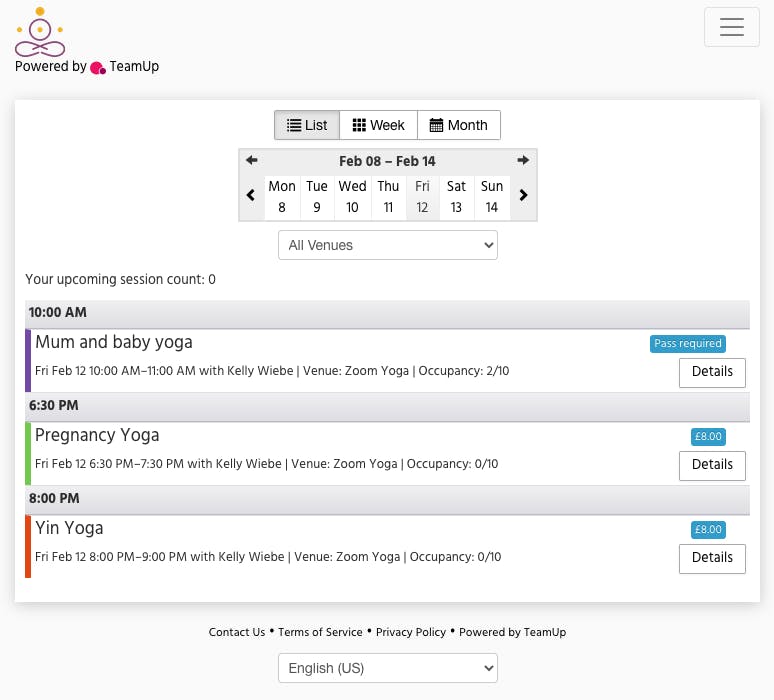
Task: Open Details for Pregnancy Yoga
Action: [x=712, y=466]
